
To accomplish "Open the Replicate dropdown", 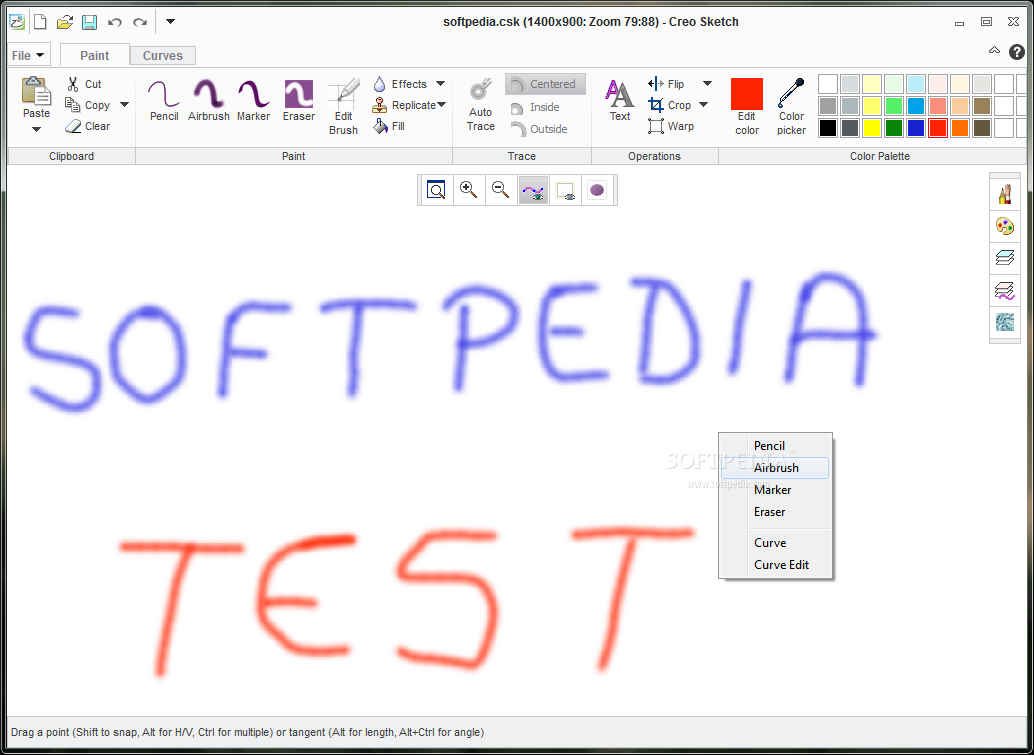I will (441, 105).
